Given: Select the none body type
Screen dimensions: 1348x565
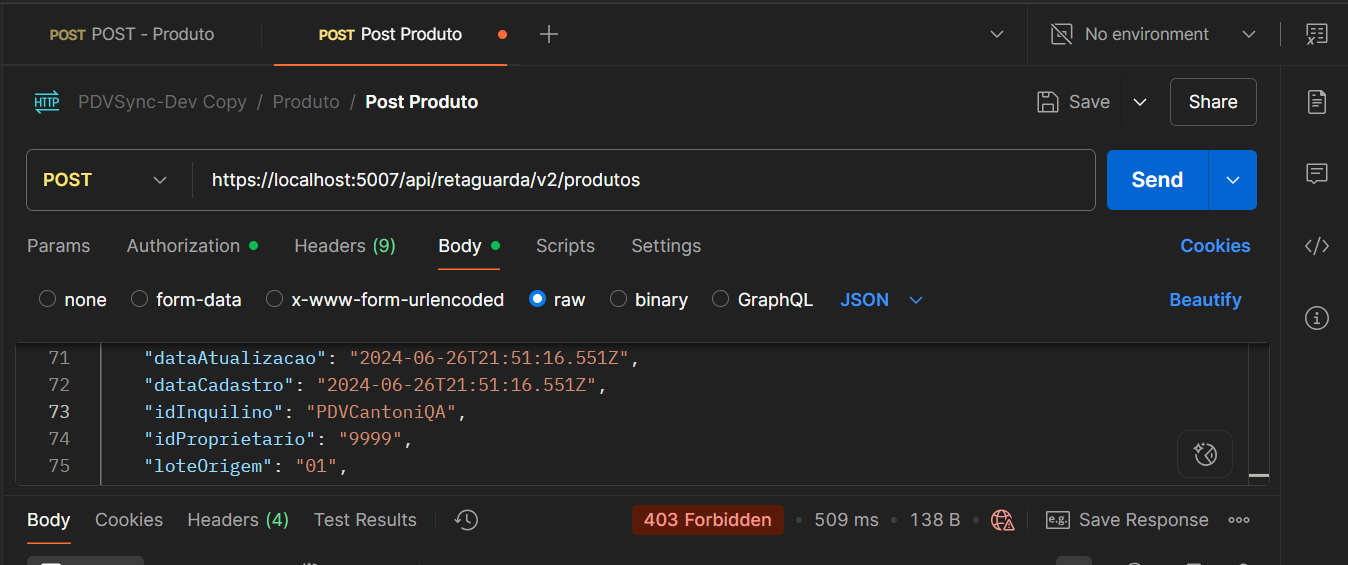Looking at the screenshot, I should (x=47, y=299).
